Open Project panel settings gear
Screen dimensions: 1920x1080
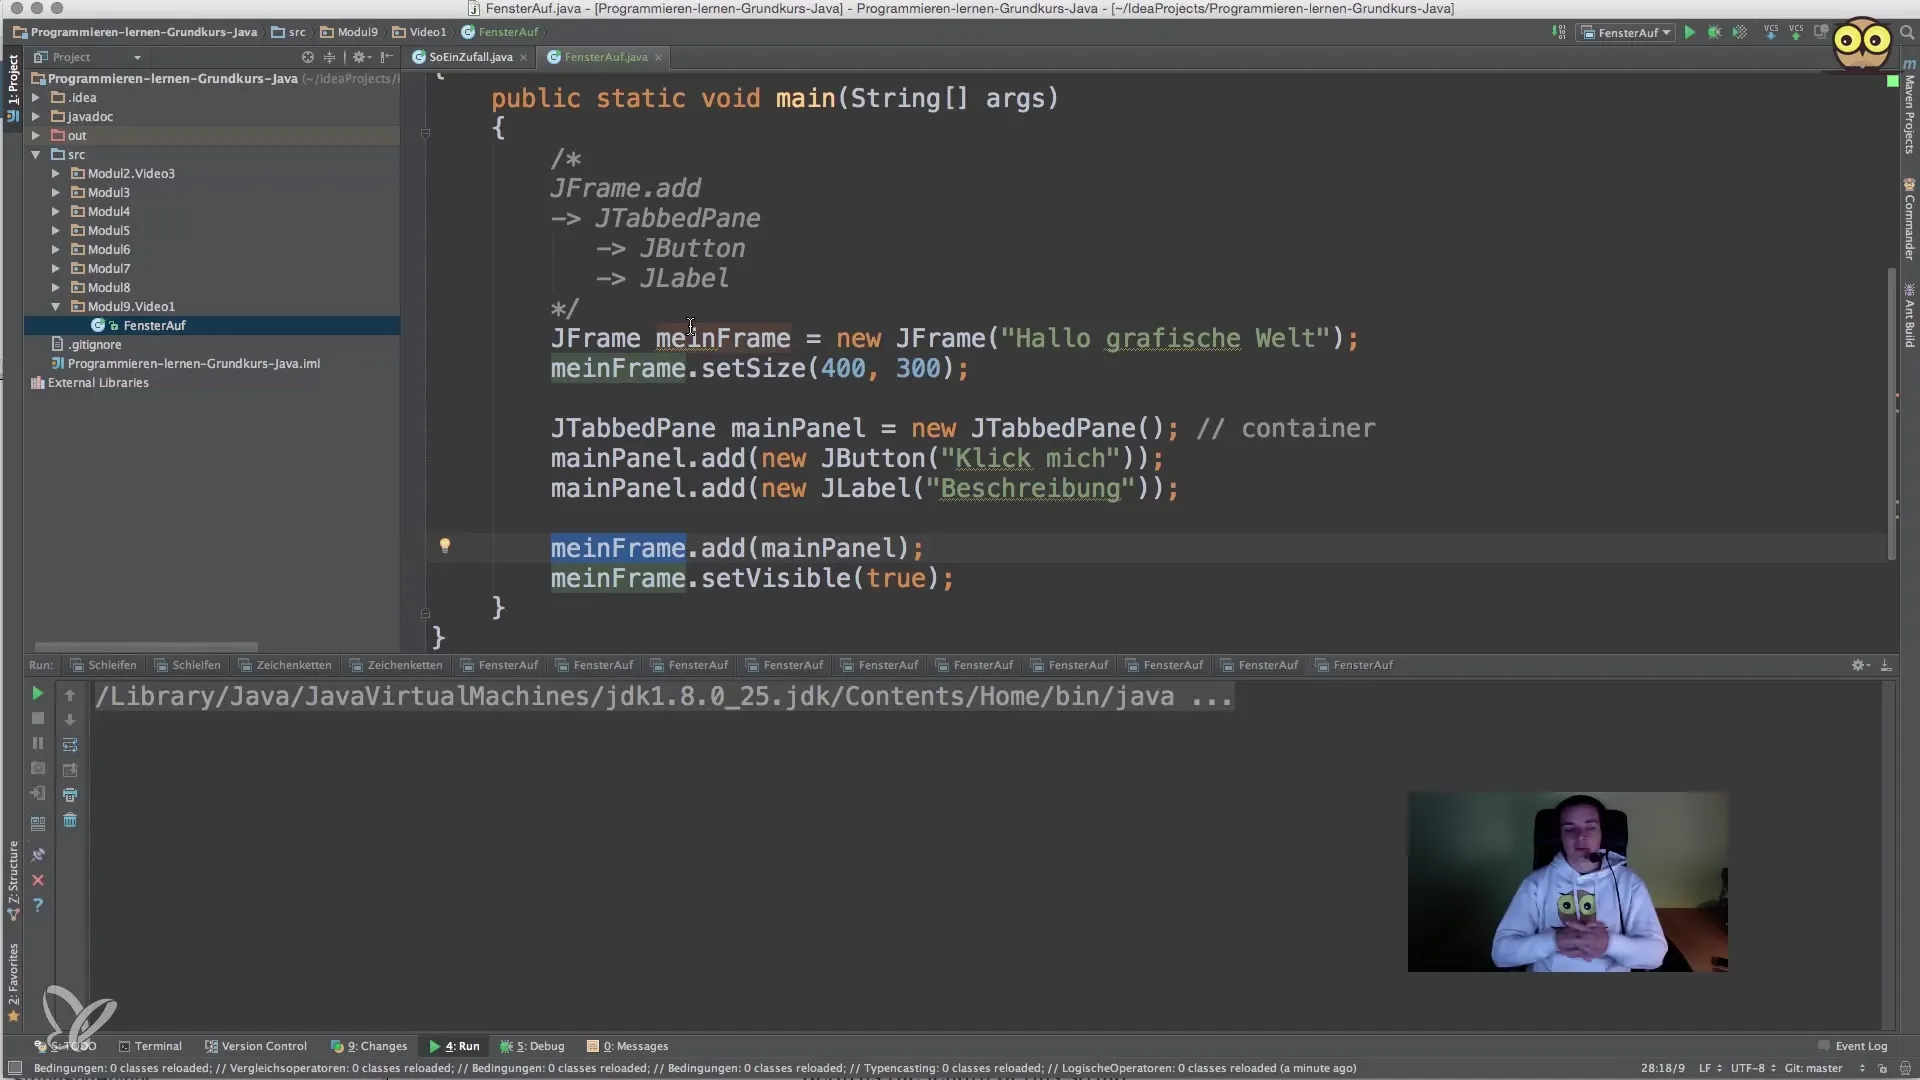[361, 57]
